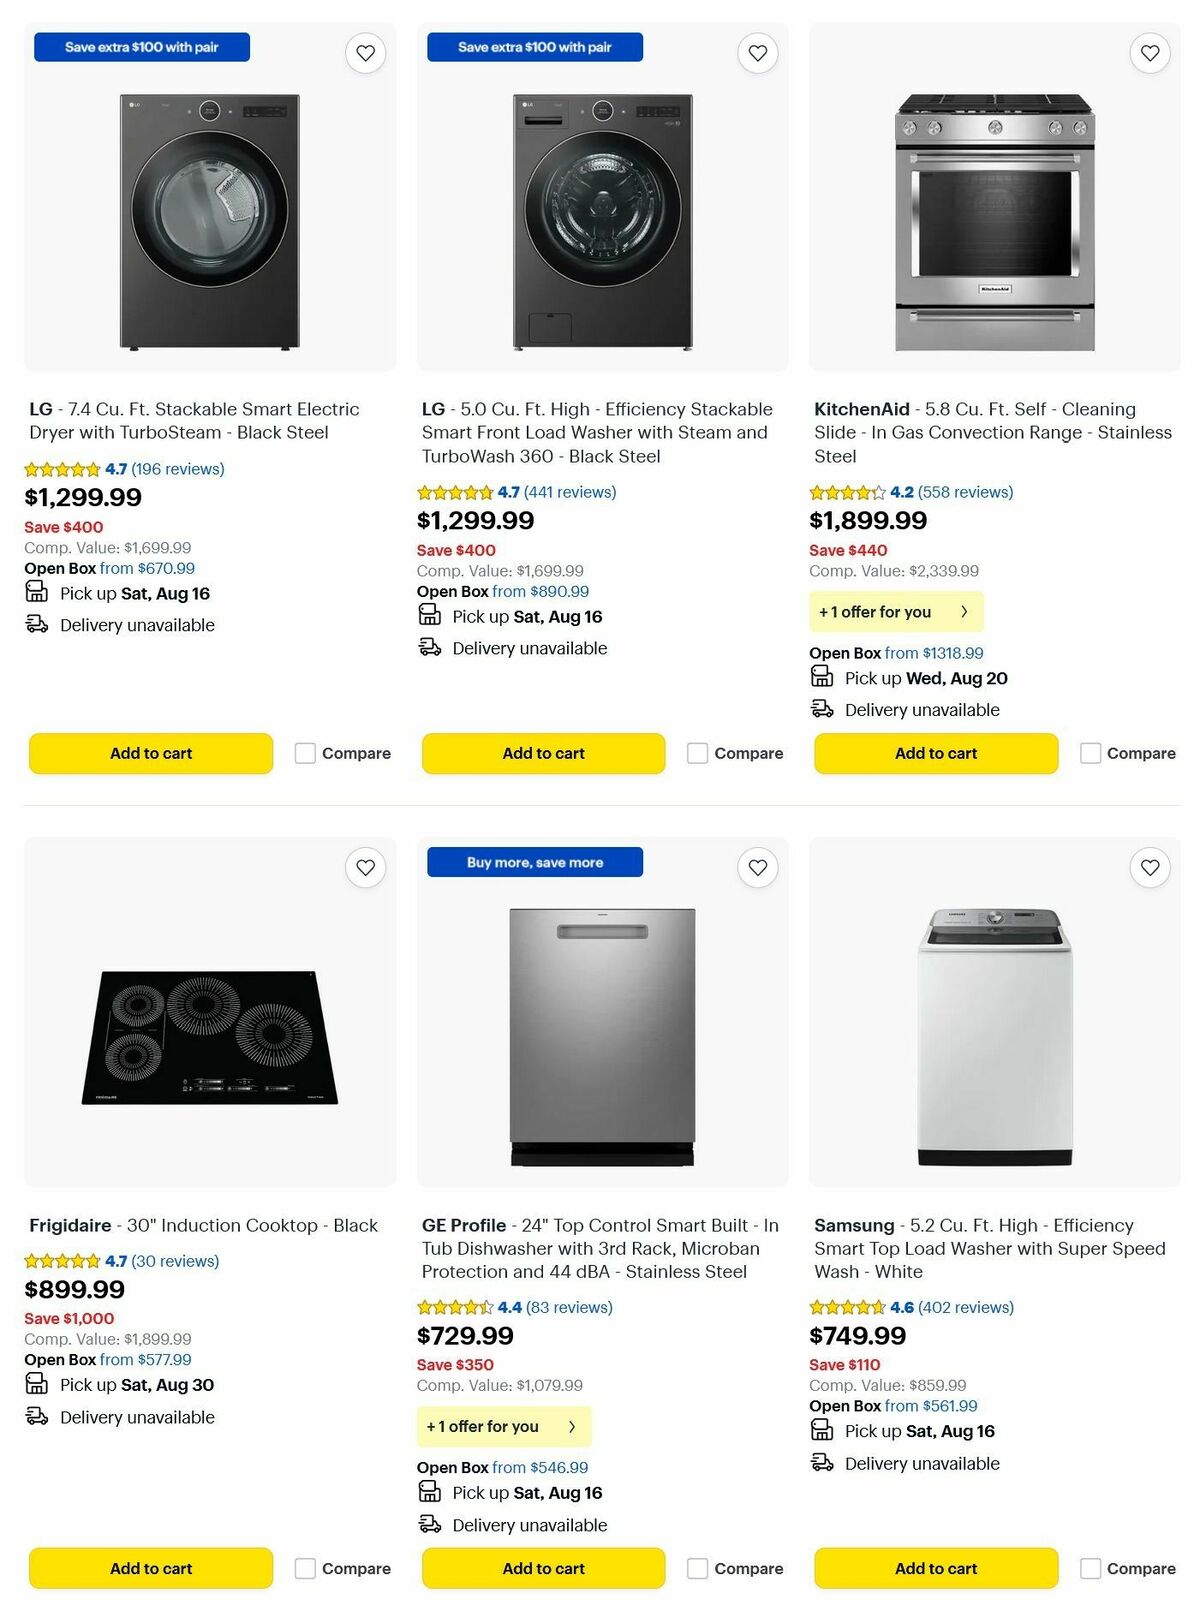
Task: Enable Compare on the KitchenAid range
Action: [x=1089, y=752]
